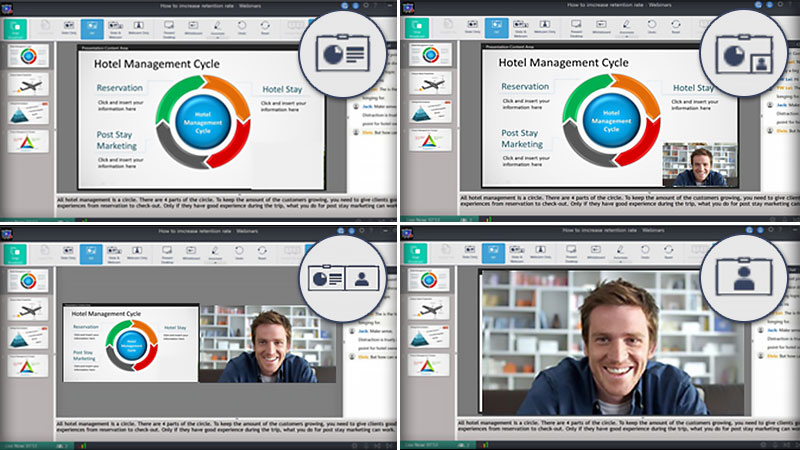Image resolution: width=800 pixels, height=450 pixels.
Task: Expand Annotate dropdown arrow in the slide-only layout window
Action: [x=218, y=37]
